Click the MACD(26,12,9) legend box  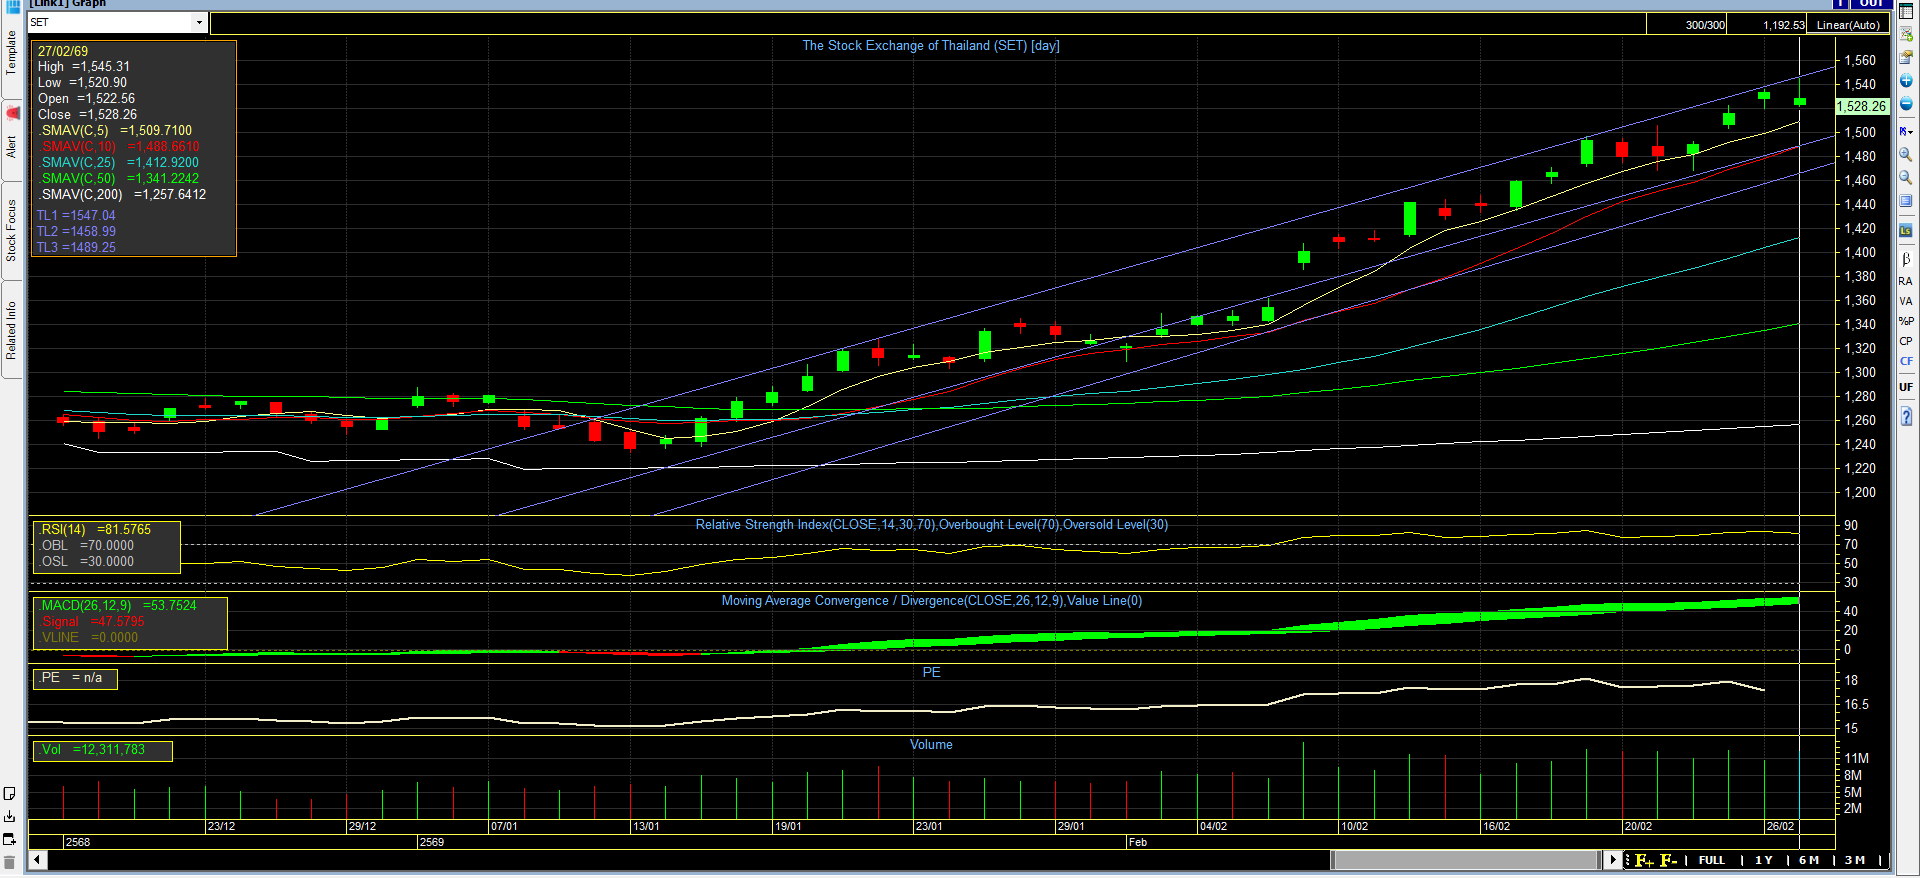131,622
